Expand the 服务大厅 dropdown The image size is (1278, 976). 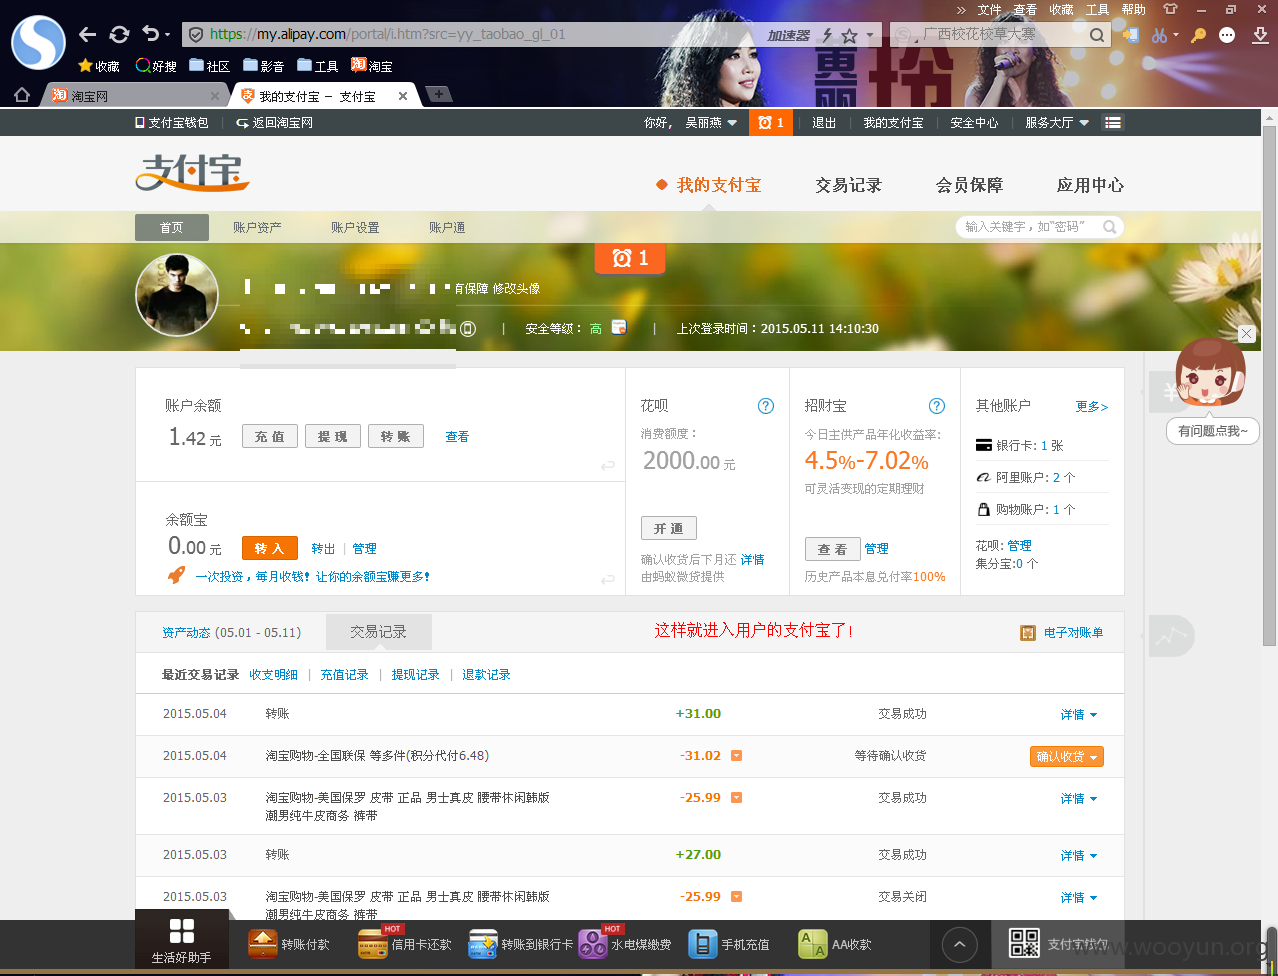point(1056,122)
